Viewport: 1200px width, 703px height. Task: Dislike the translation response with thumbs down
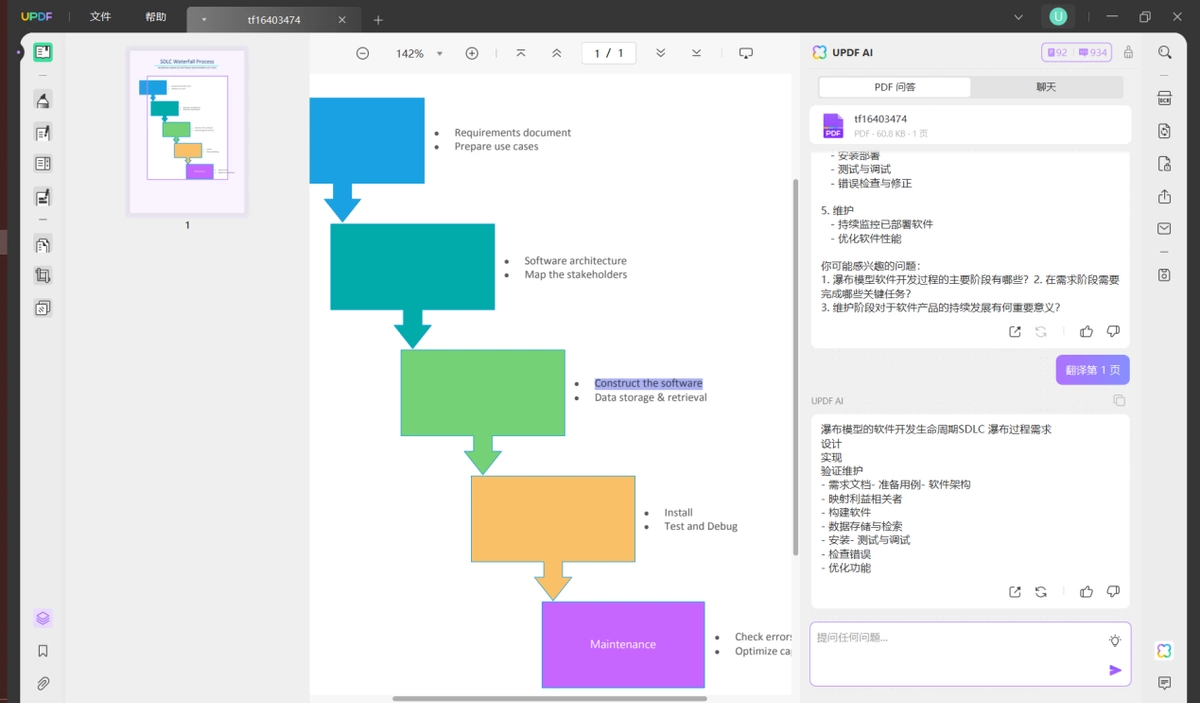[1113, 592]
